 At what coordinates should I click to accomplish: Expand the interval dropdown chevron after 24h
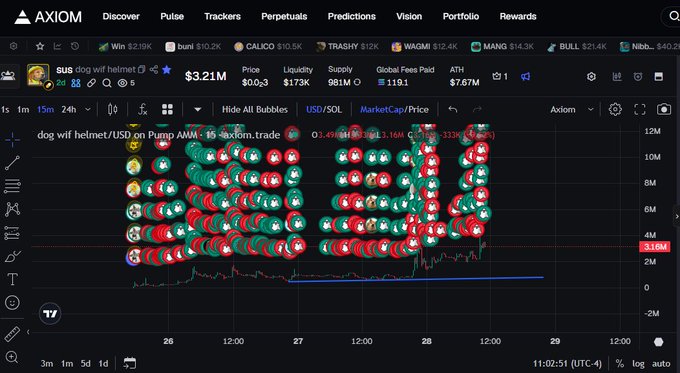88,110
